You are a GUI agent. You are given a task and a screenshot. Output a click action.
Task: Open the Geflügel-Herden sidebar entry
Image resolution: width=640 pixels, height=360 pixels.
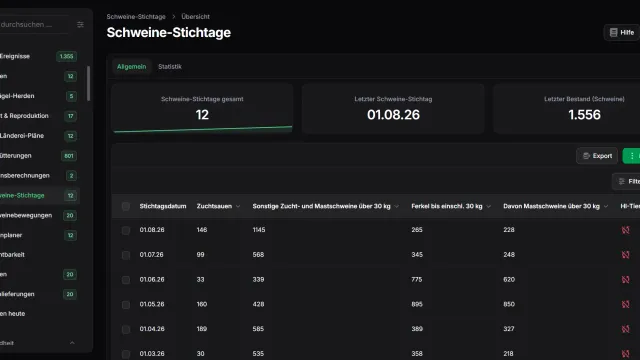point(39,96)
